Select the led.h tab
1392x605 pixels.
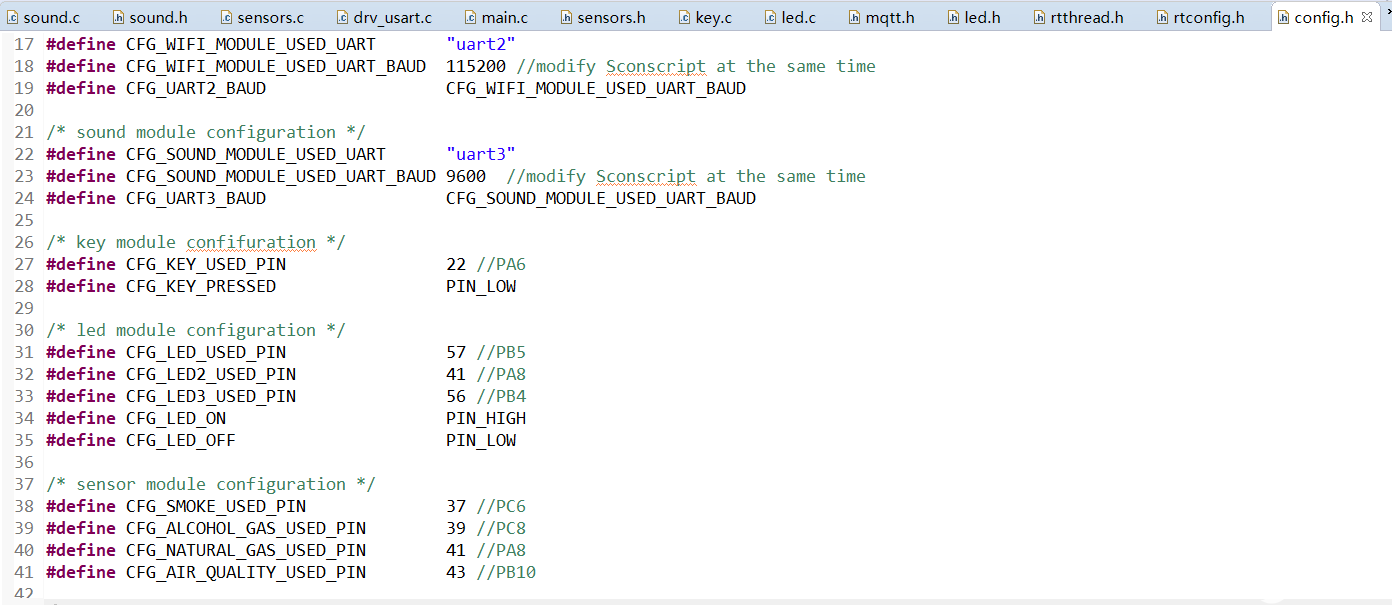(974, 17)
